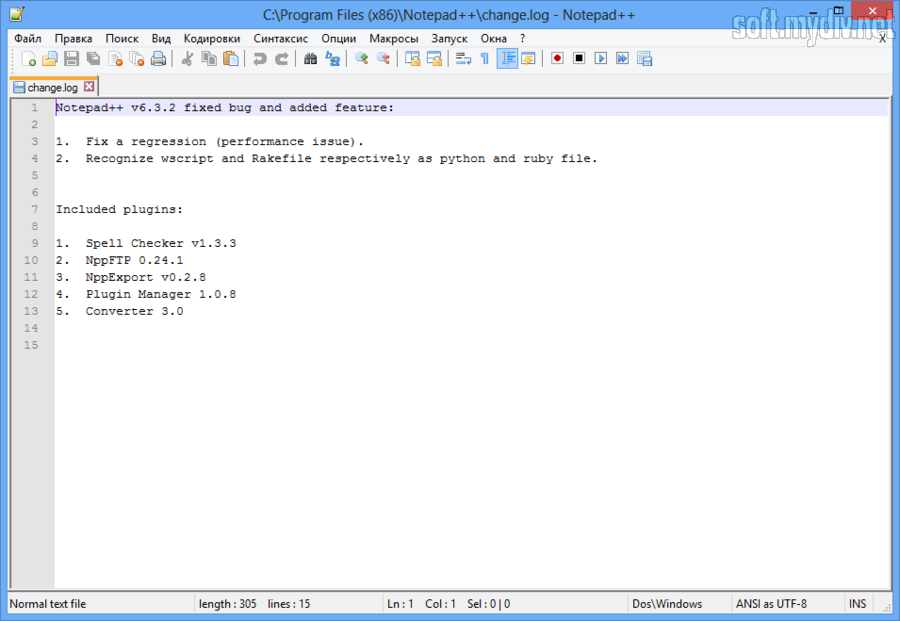Toggle the highlighted indent guide icon

(x=507, y=59)
